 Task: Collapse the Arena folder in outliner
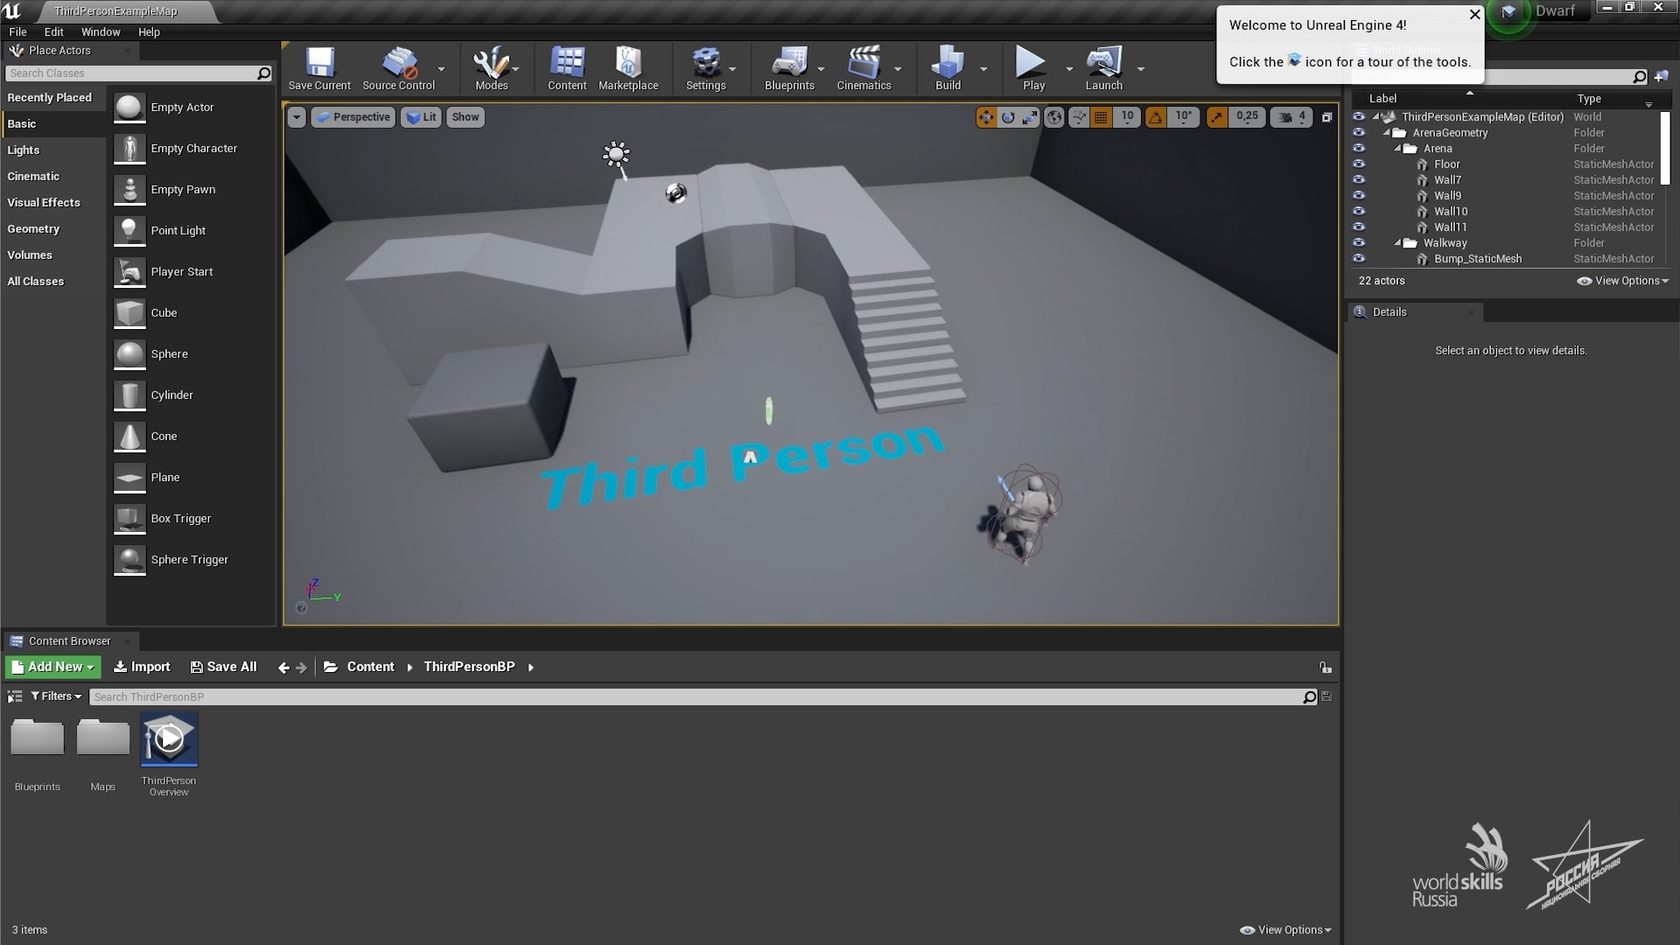(x=1398, y=148)
